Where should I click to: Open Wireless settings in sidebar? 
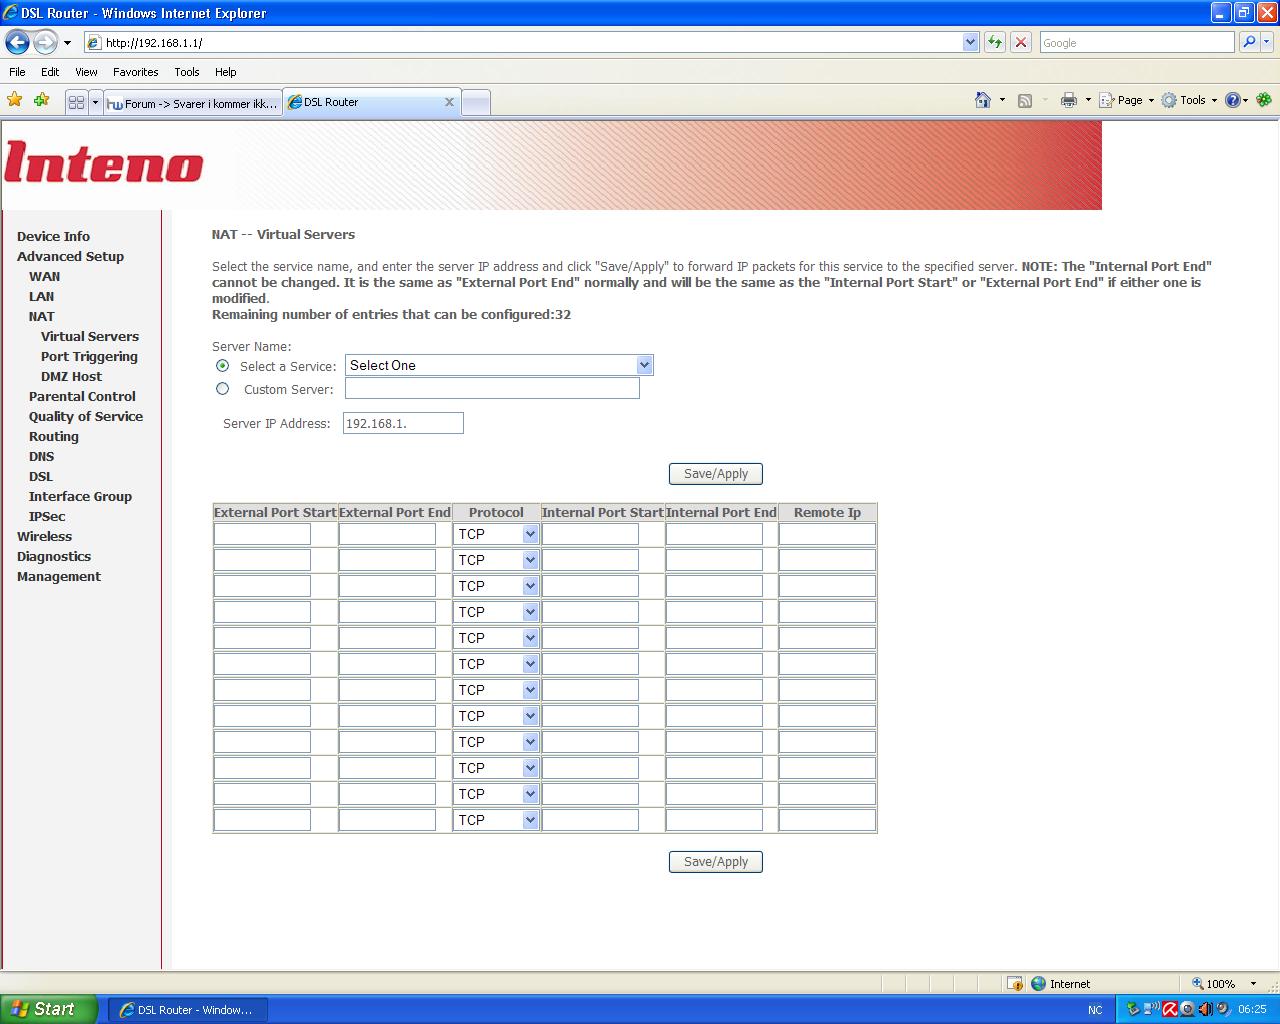coord(44,536)
